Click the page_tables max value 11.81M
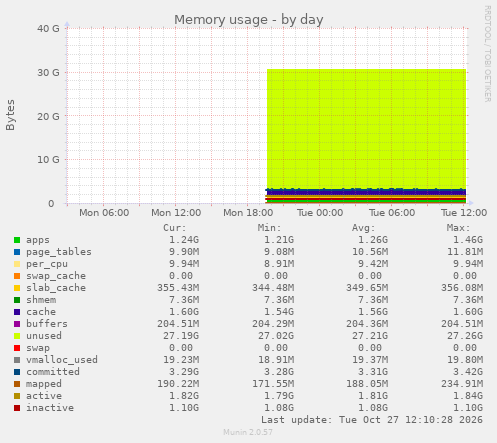This screenshot has width=497, height=443. tap(465, 252)
